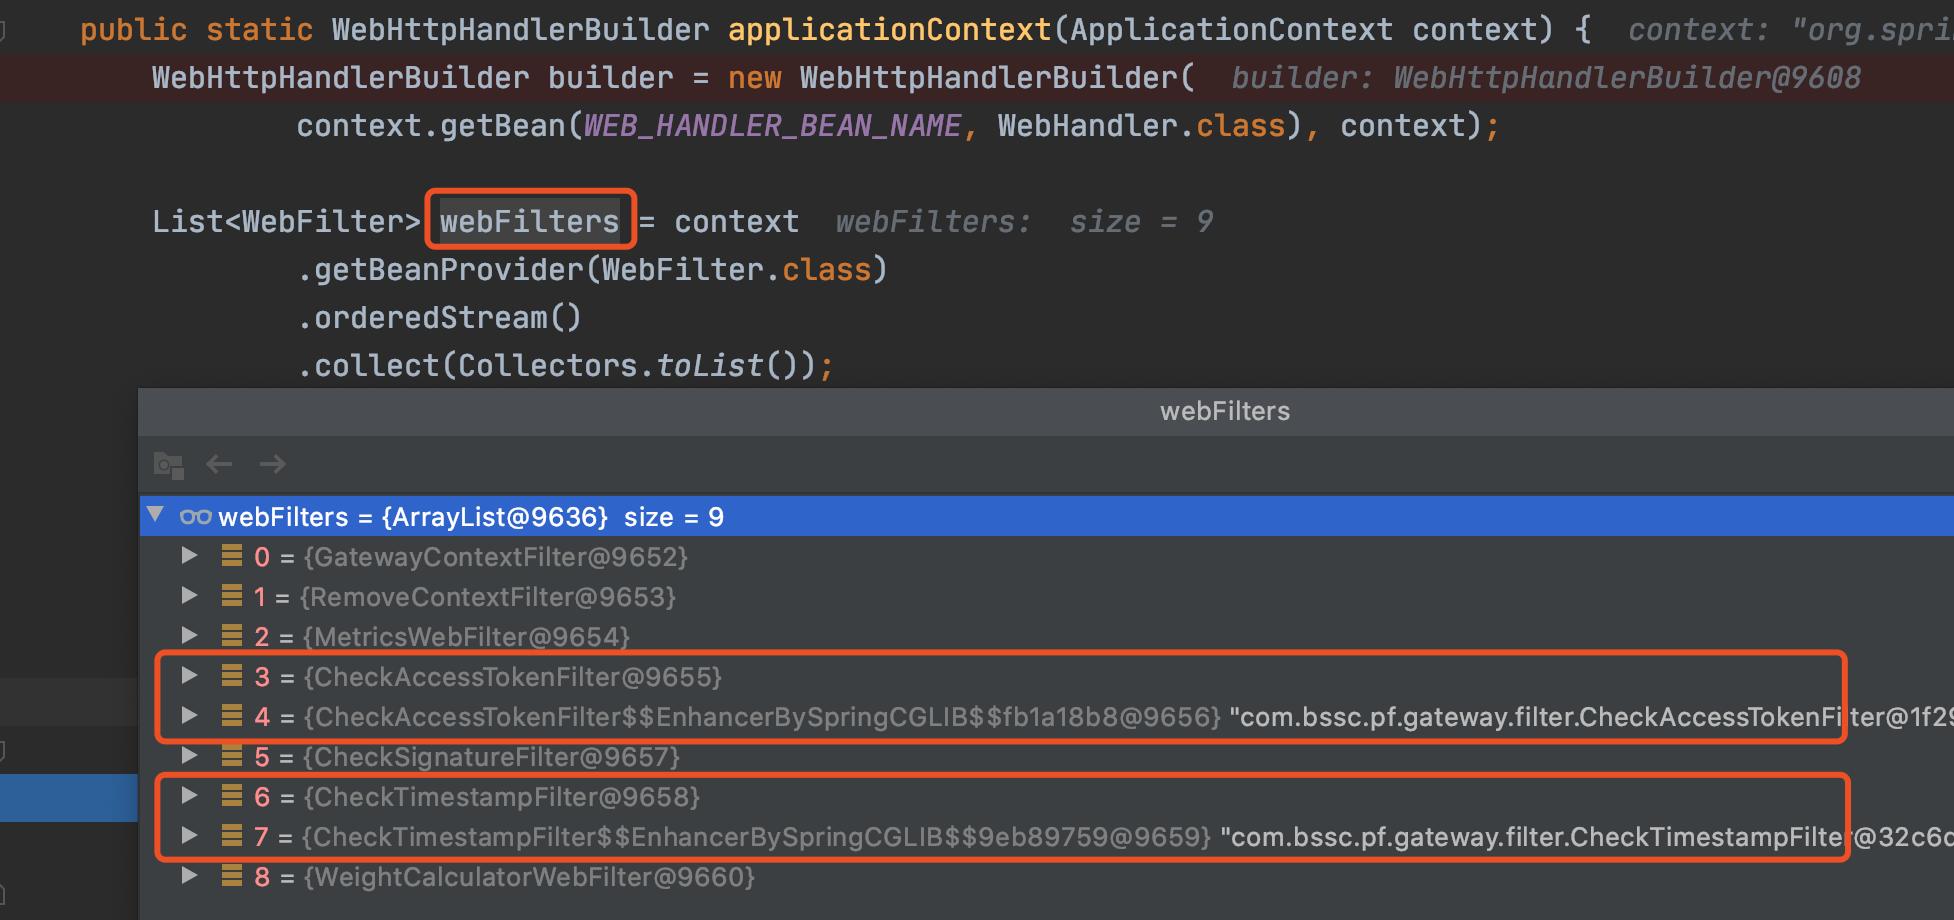Click WEB_HANDLER_BEAN_NAME constant in code

pos(772,125)
